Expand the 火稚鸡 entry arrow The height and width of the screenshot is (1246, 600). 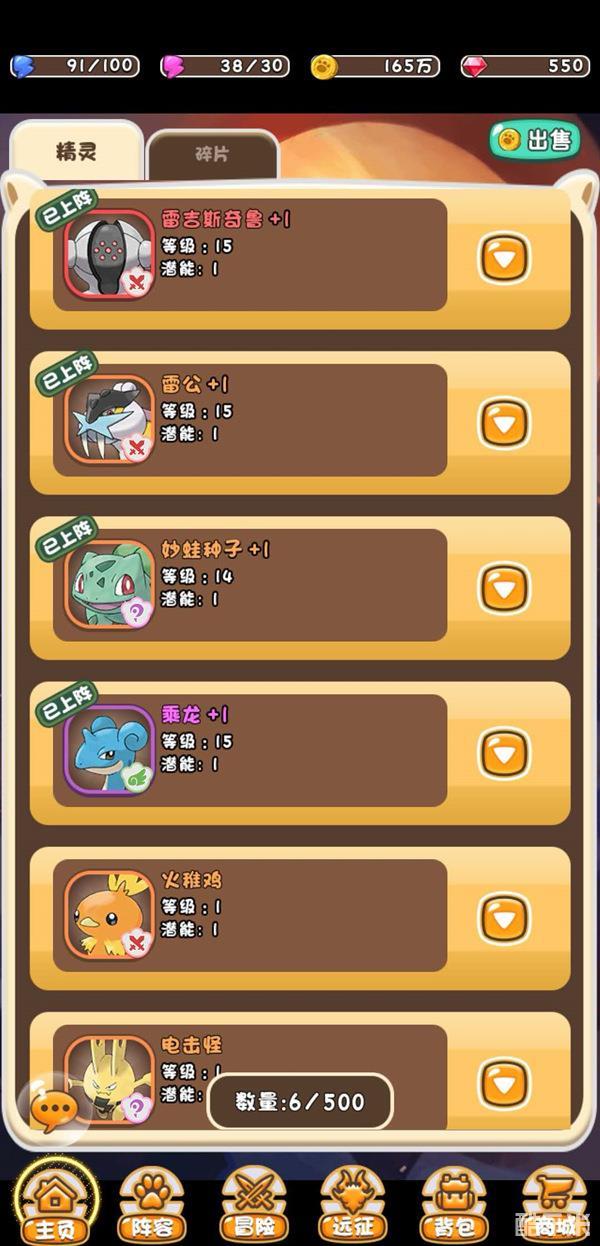[x=504, y=918]
